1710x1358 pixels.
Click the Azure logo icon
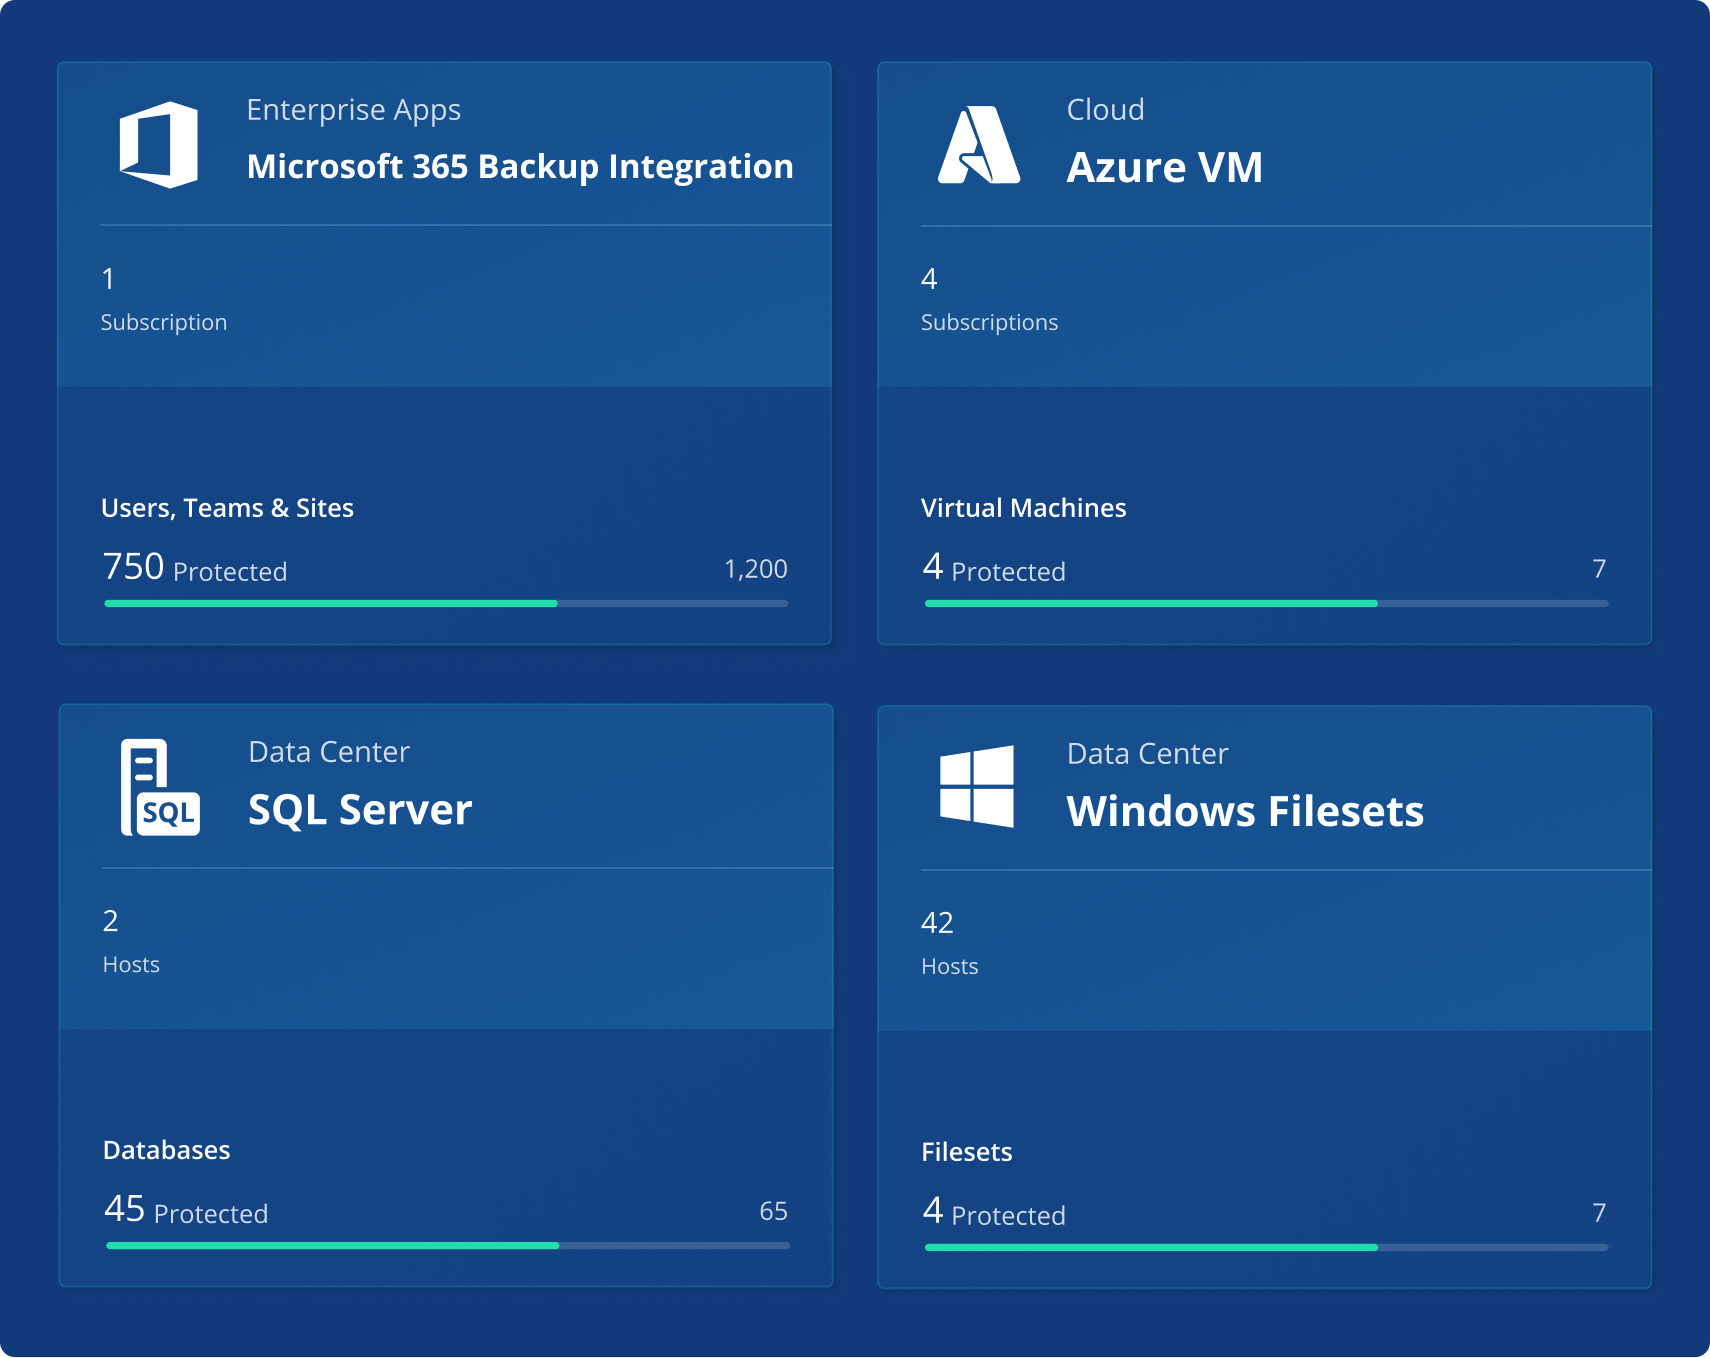pyautogui.click(x=979, y=145)
